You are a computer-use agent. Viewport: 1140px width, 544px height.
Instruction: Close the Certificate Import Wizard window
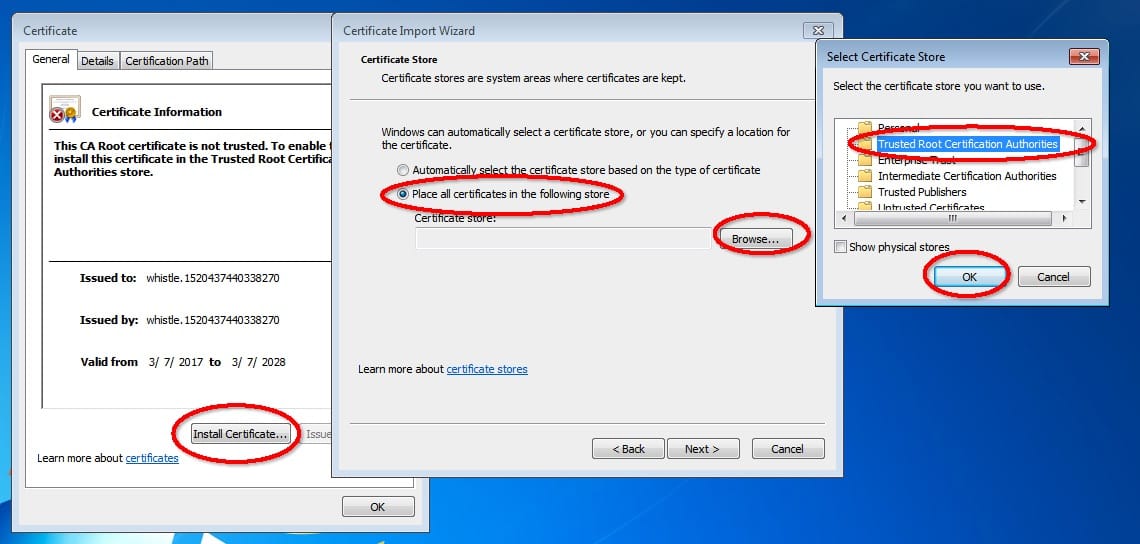coord(818,31)
